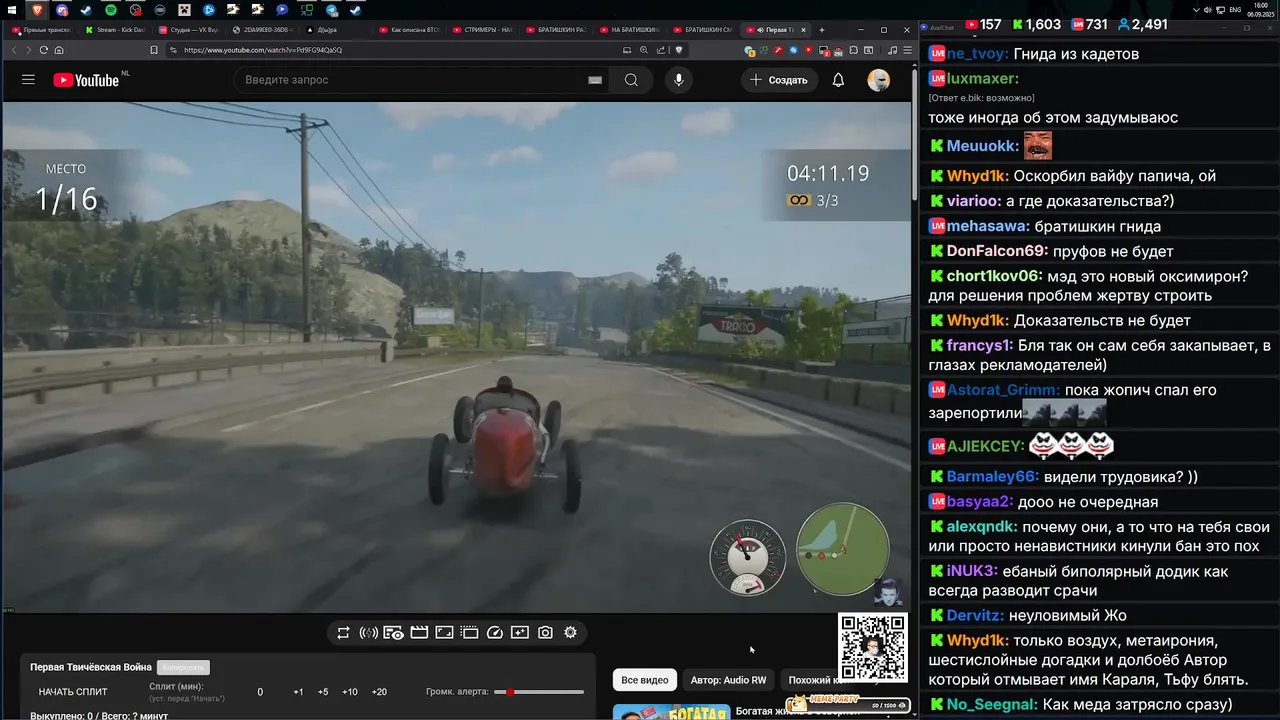
Task: Open the Brave Shields icon in address bar
Action: pyautogui.click(x=679, y=50)
